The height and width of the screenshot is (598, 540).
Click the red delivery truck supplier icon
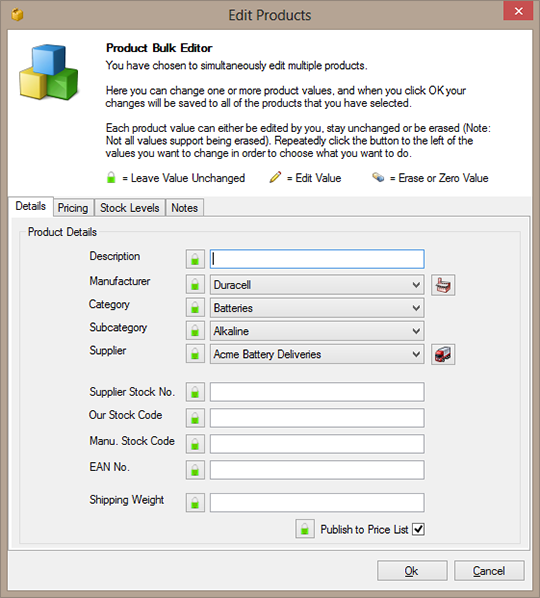tap(443, 354)
